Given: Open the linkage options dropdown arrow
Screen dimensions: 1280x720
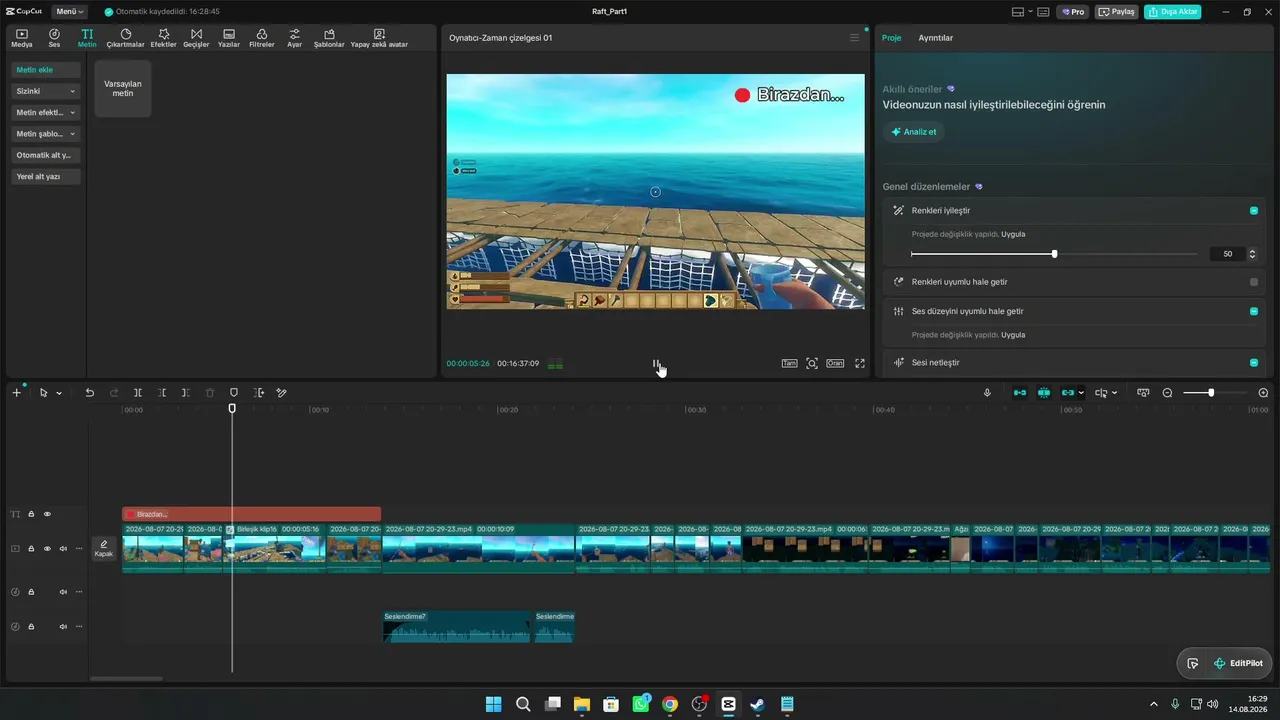Looking at the screenshot, I should (1081, 393).
